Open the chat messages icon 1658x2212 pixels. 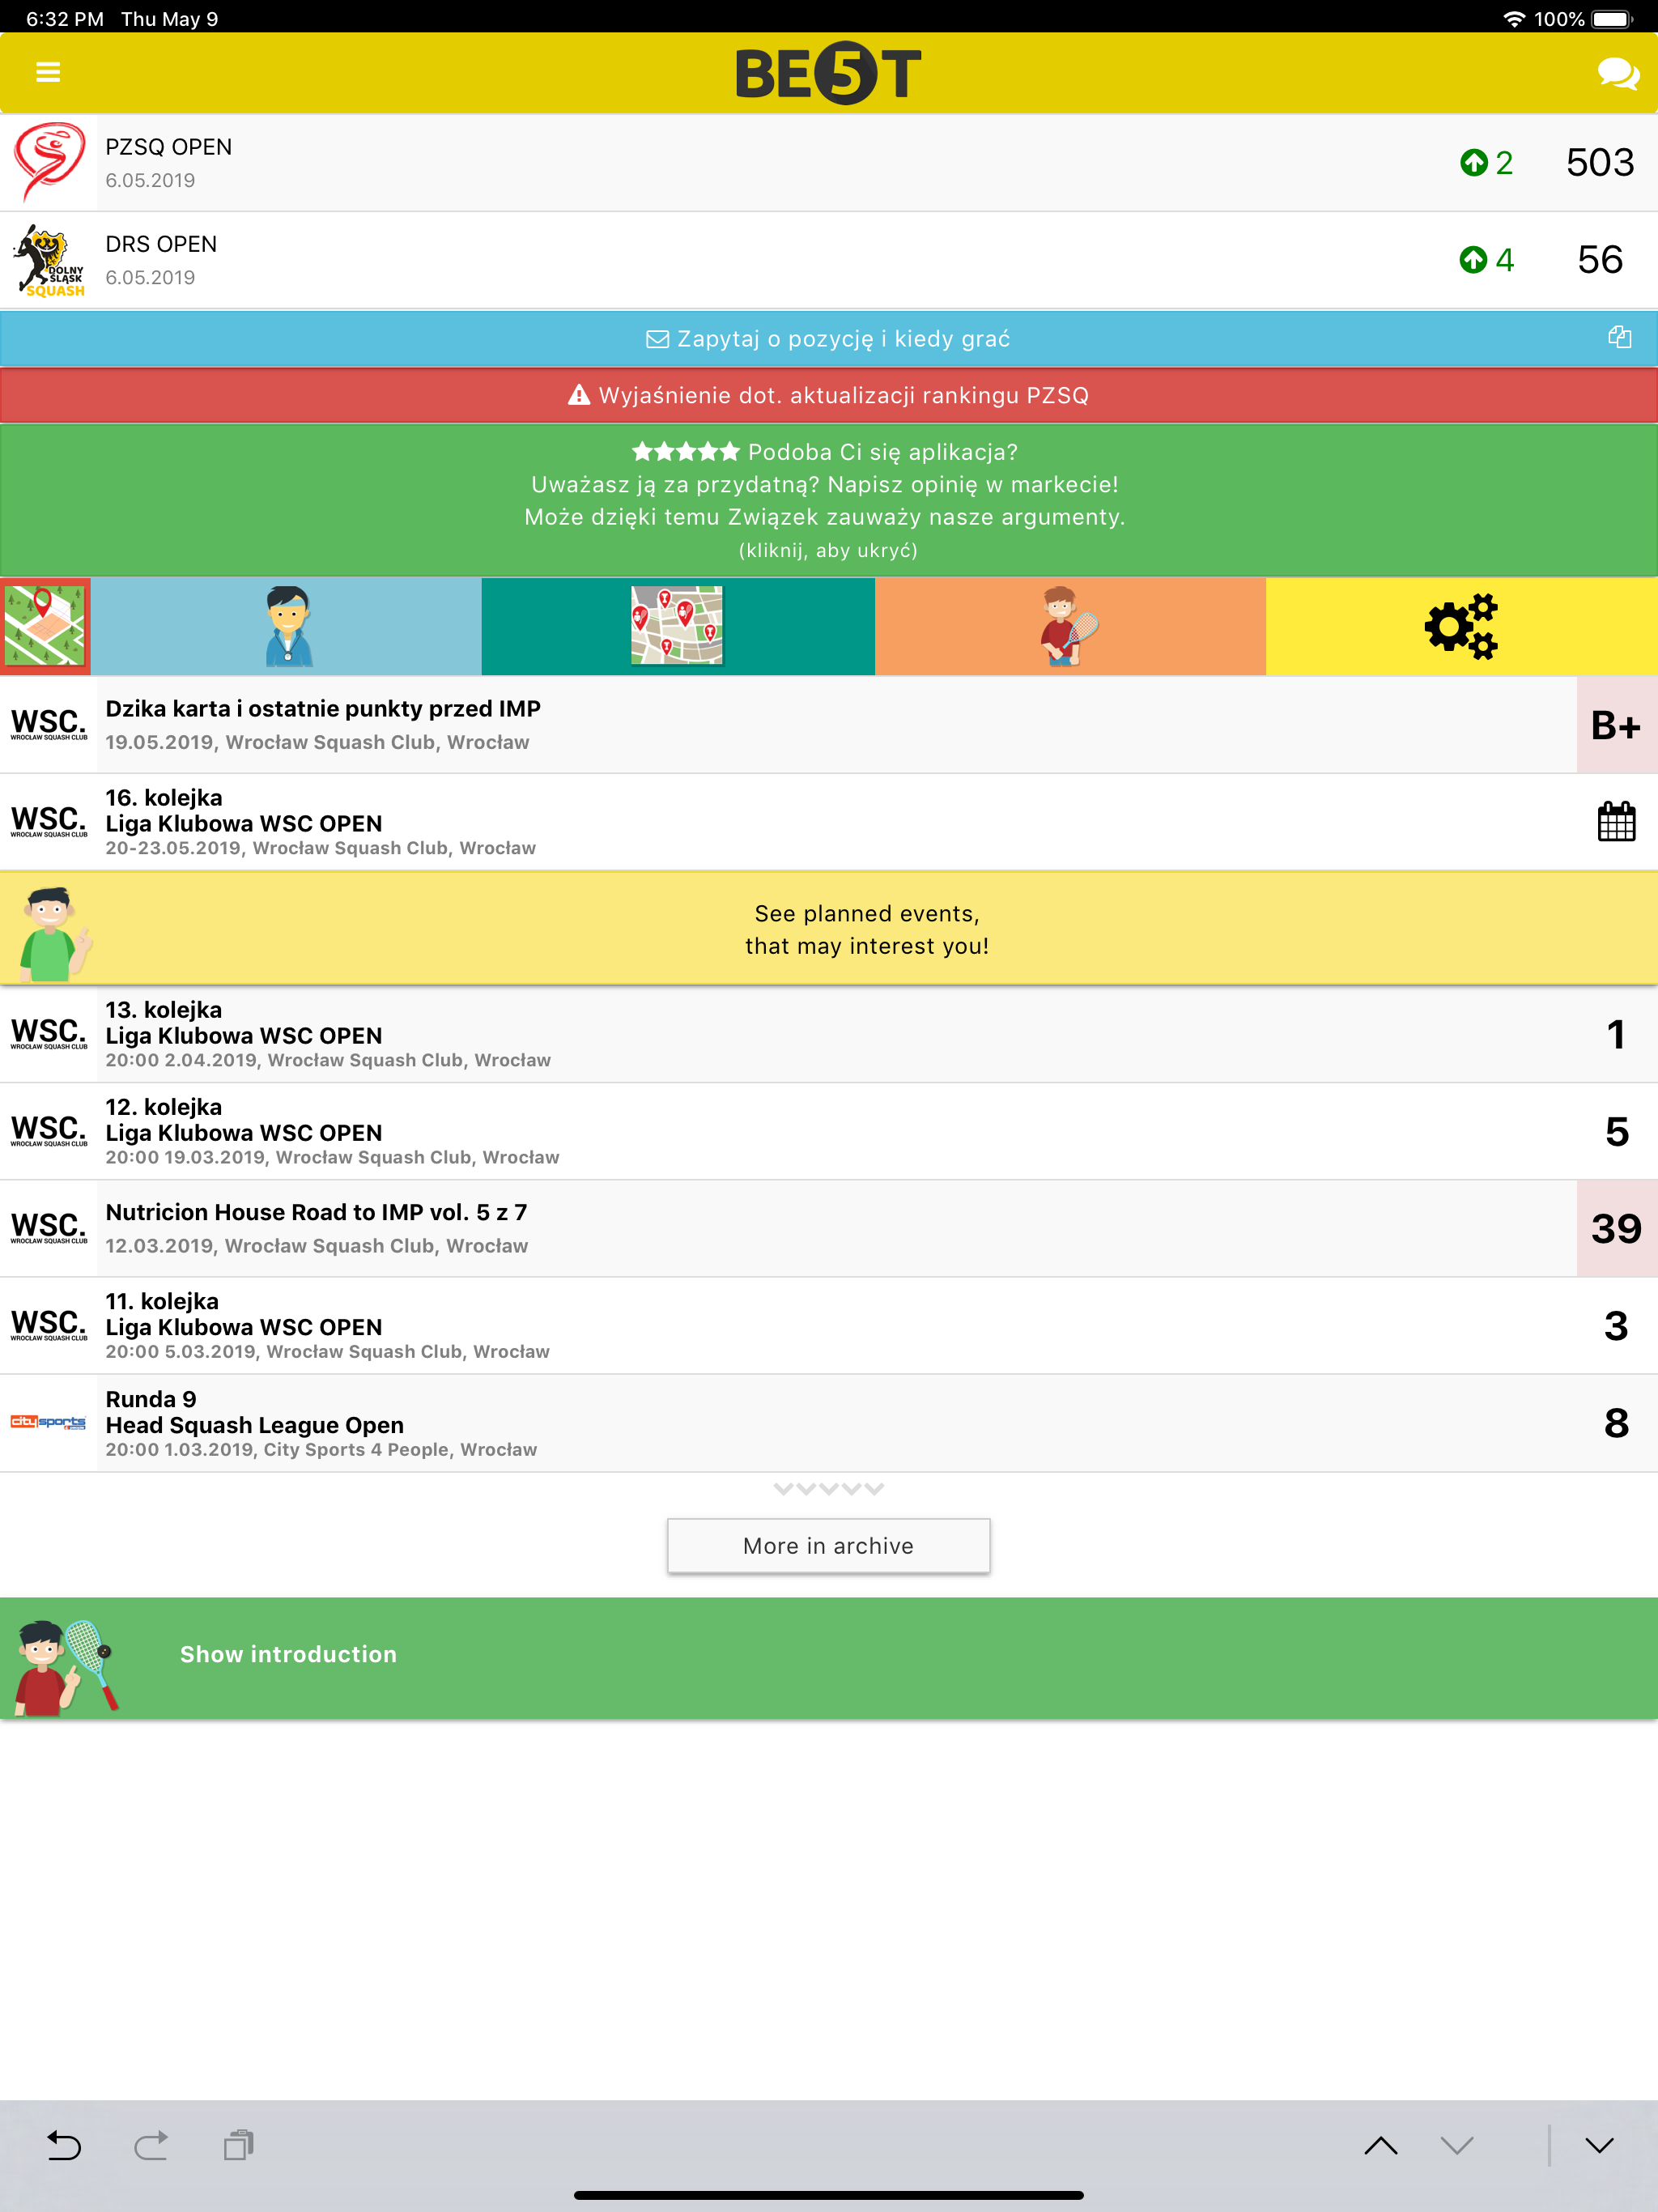(1617, 73)
